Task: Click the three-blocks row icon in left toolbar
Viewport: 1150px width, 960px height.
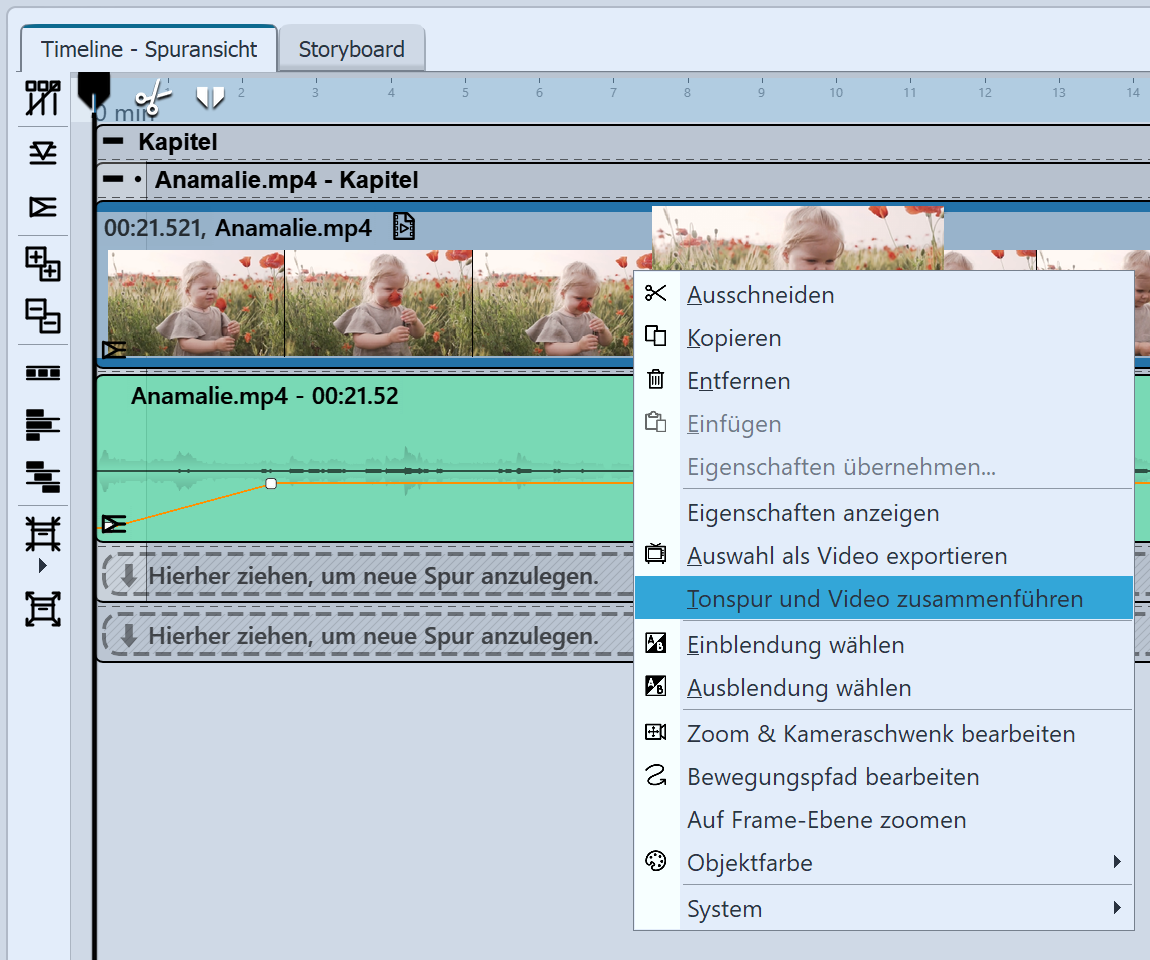Action: 43,373
